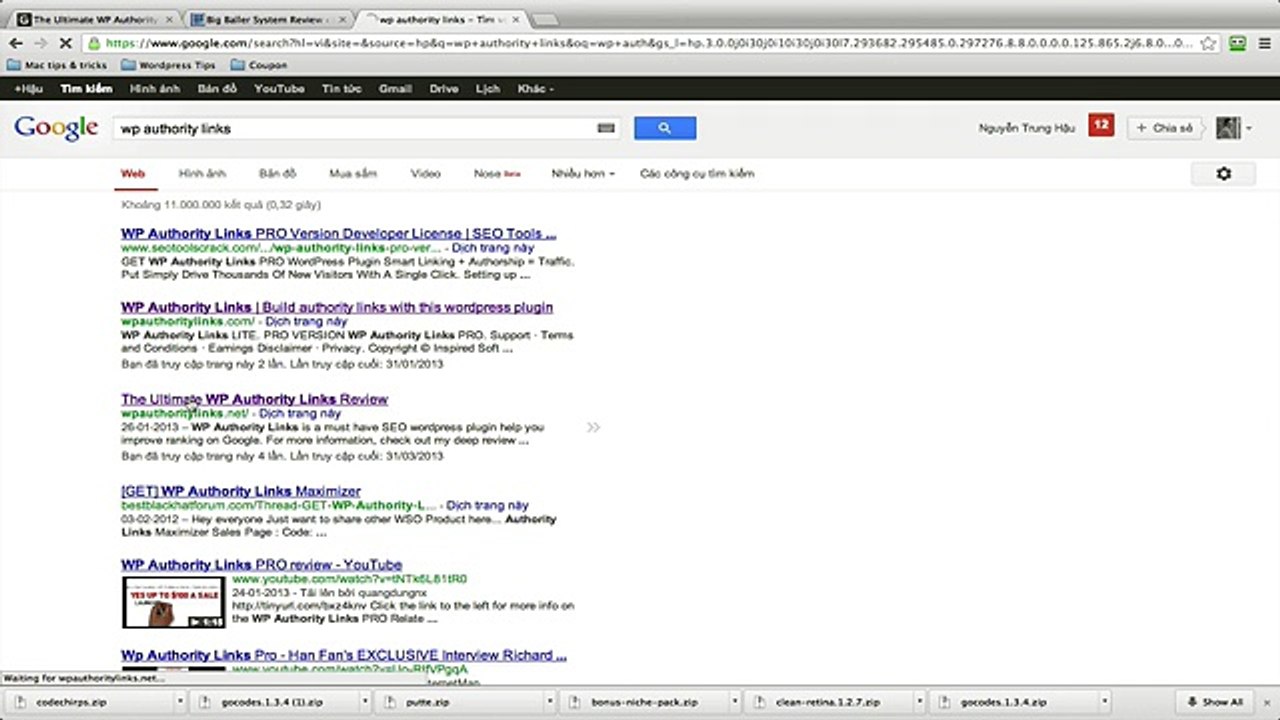Screen dimensions: 1280x720
Task: Open the Mac tips & tricks bookmark folder
Action: coord(57,65)
